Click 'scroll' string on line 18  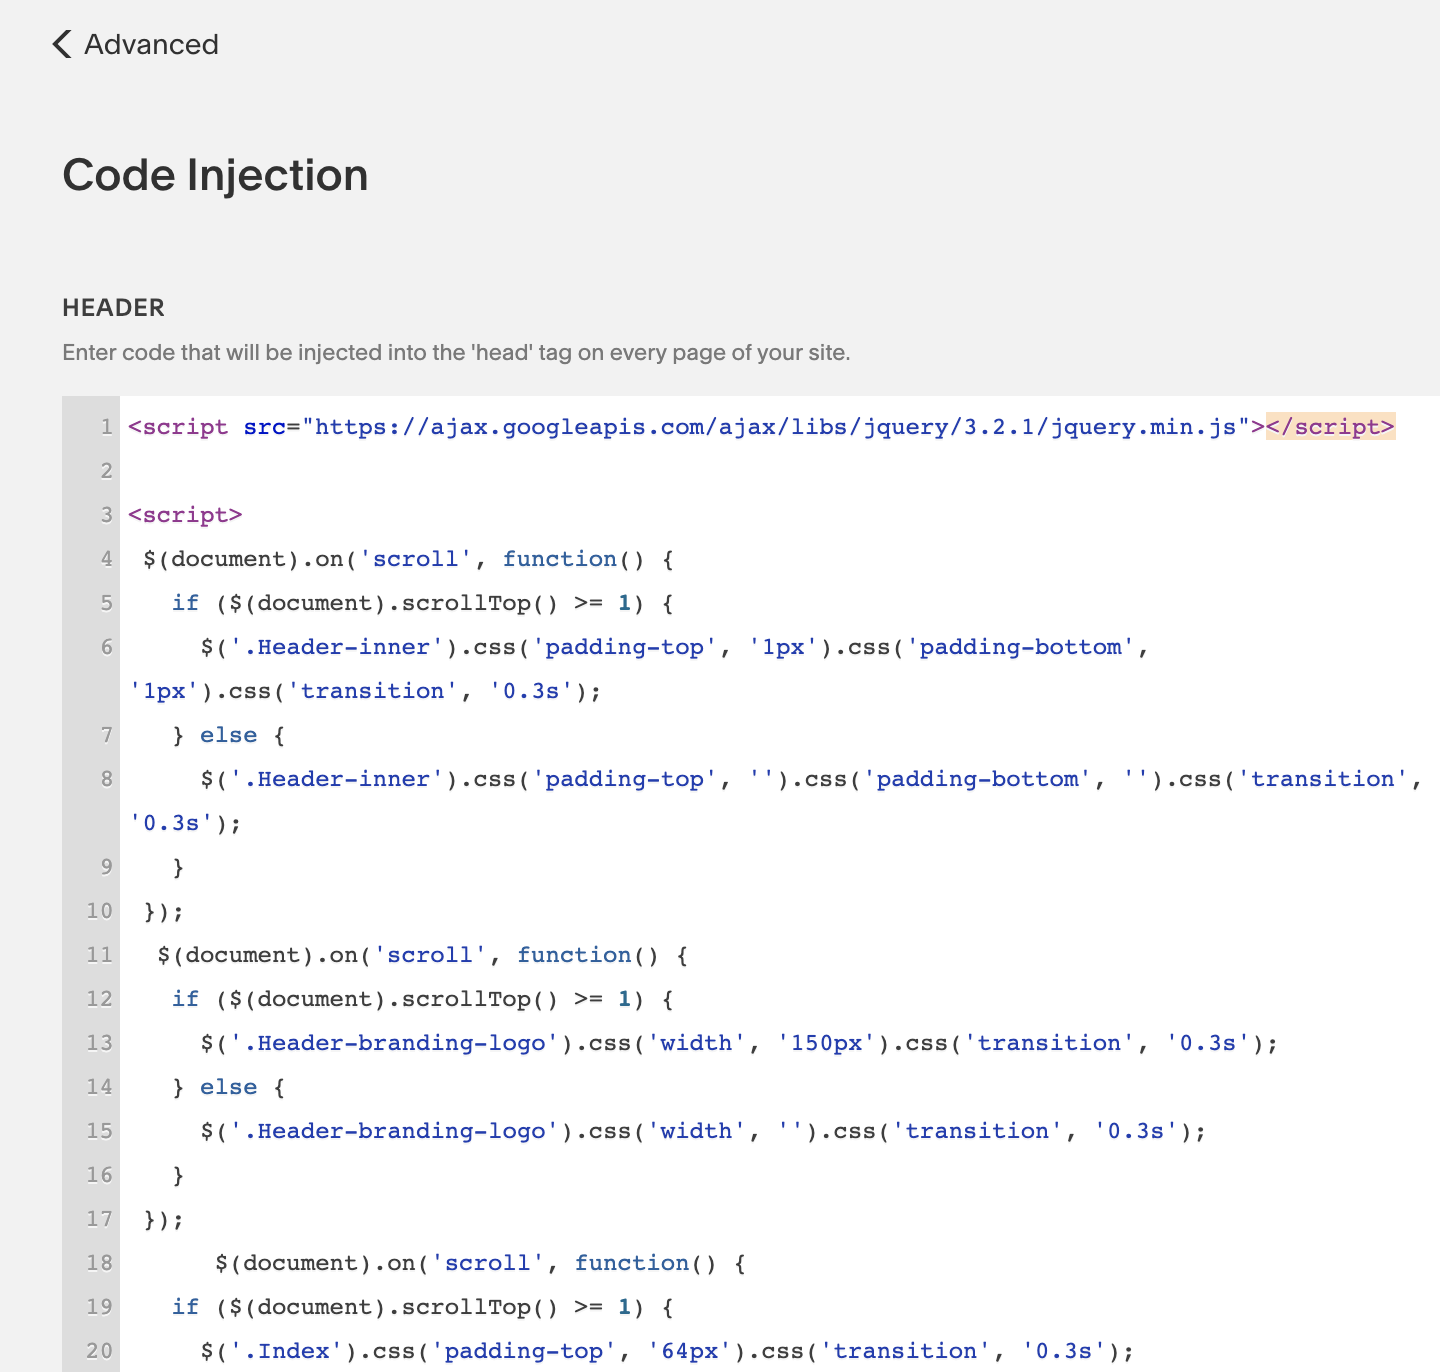(x=488, y=1263)
